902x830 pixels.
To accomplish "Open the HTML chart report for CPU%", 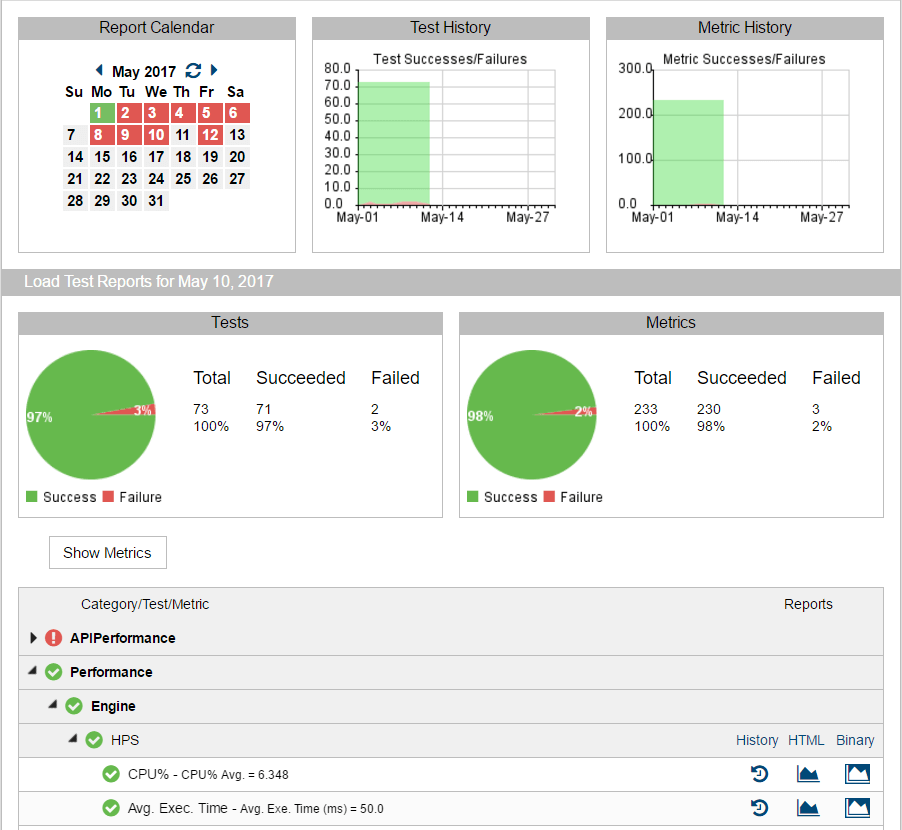I will click(x=808, y=773).
